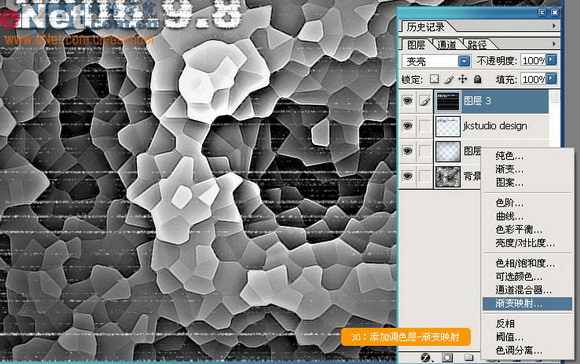Hide the jkstudio design layer

coord(408,126)
